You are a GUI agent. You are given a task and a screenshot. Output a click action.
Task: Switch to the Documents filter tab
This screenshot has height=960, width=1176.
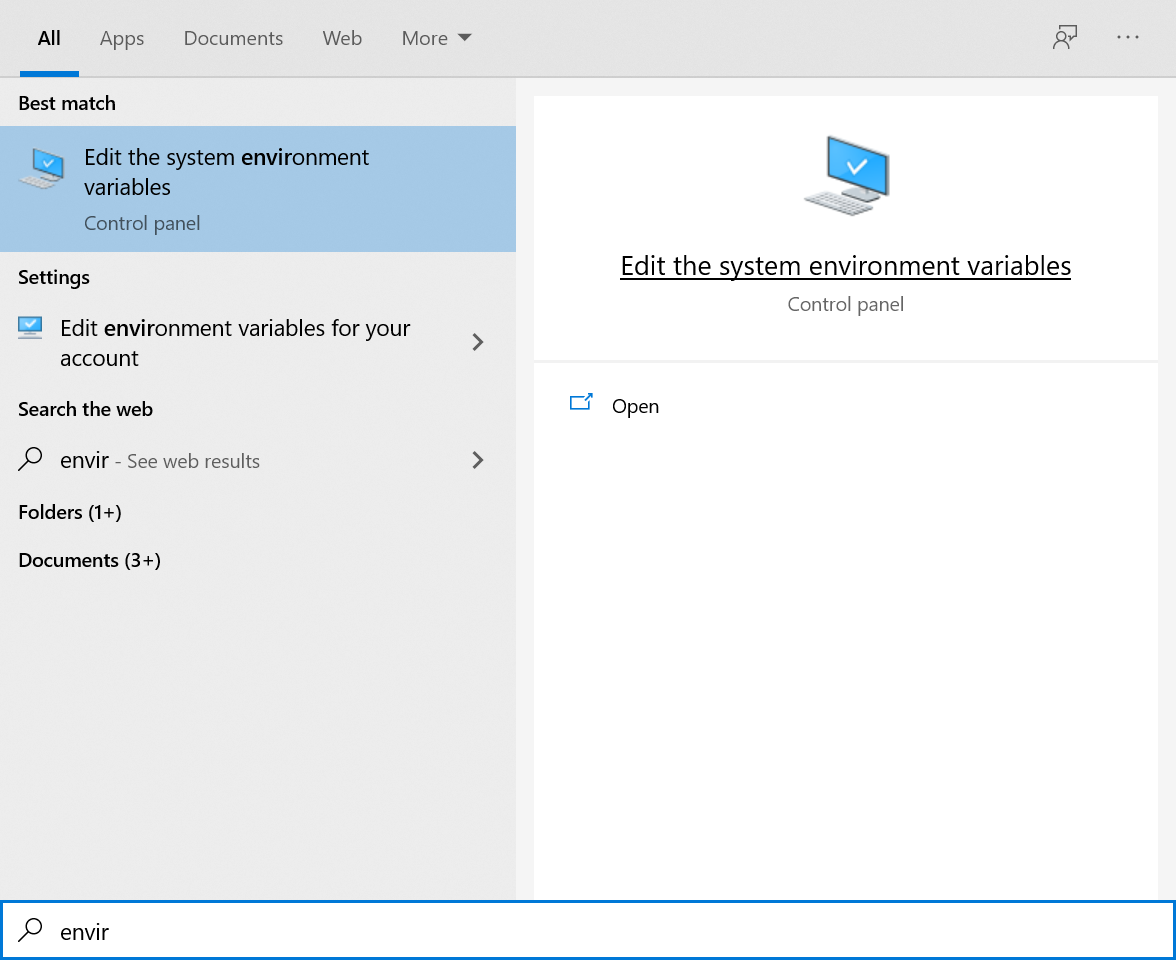click(x=233, y=38)
